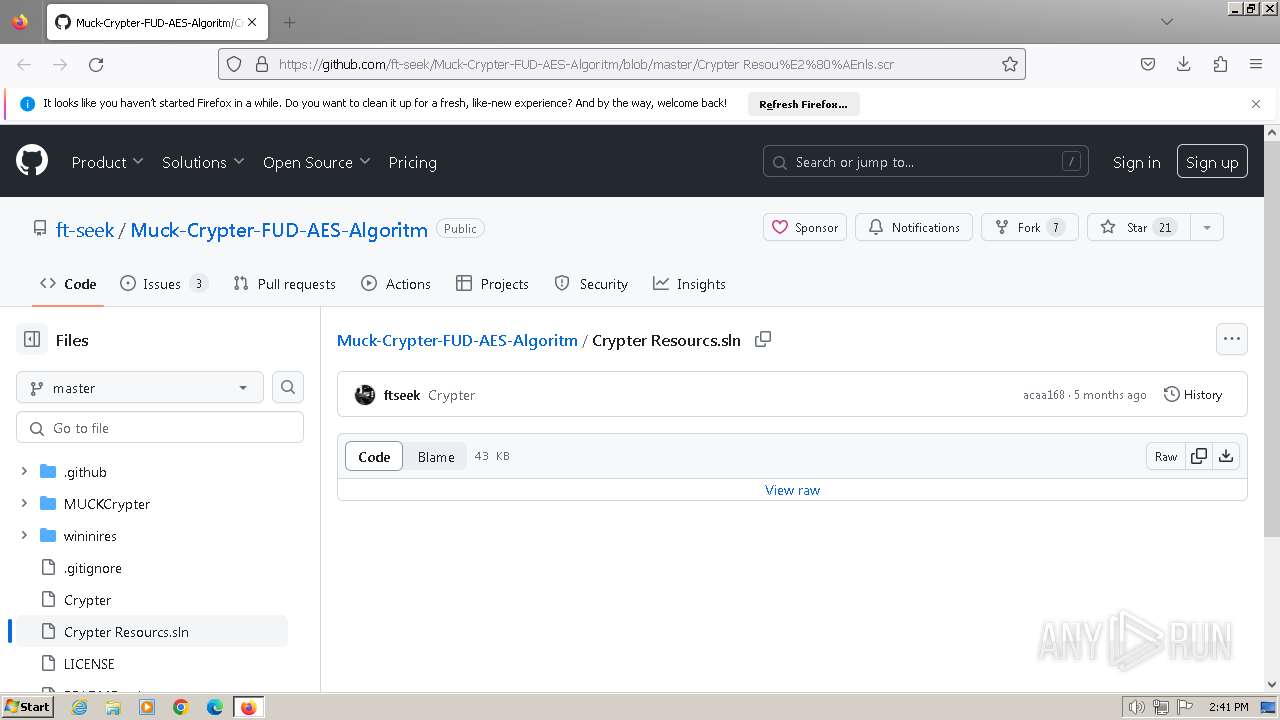This screenshot has width=1280, height=720.
Task: Copy the file path with the copy icon
Action: click(763, 340)
